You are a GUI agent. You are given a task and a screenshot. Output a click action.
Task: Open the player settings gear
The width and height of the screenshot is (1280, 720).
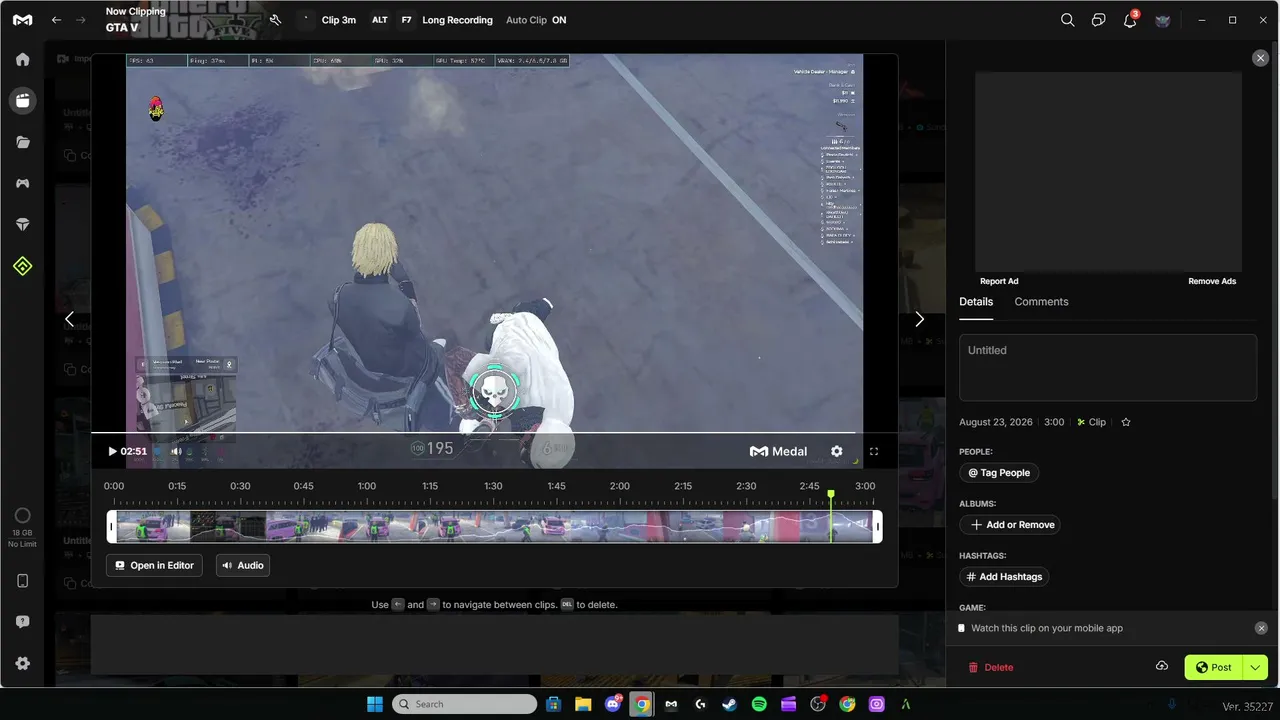point(837,451)
